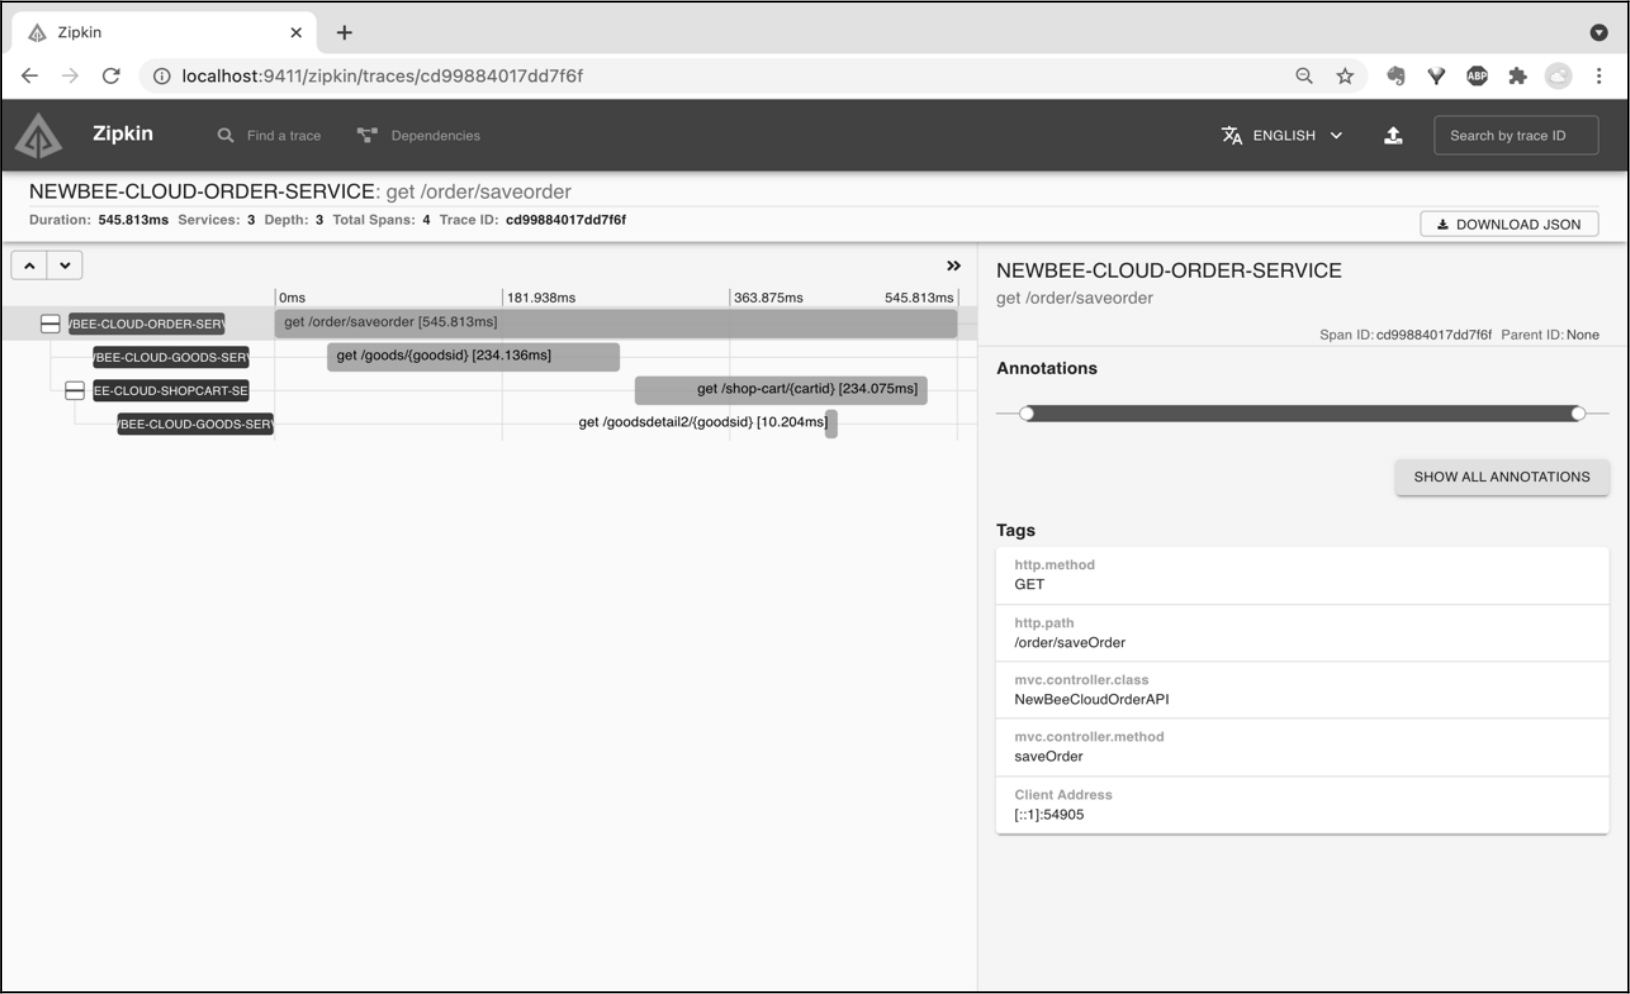Click the saveOrder controller method value

click(1048, 757)
